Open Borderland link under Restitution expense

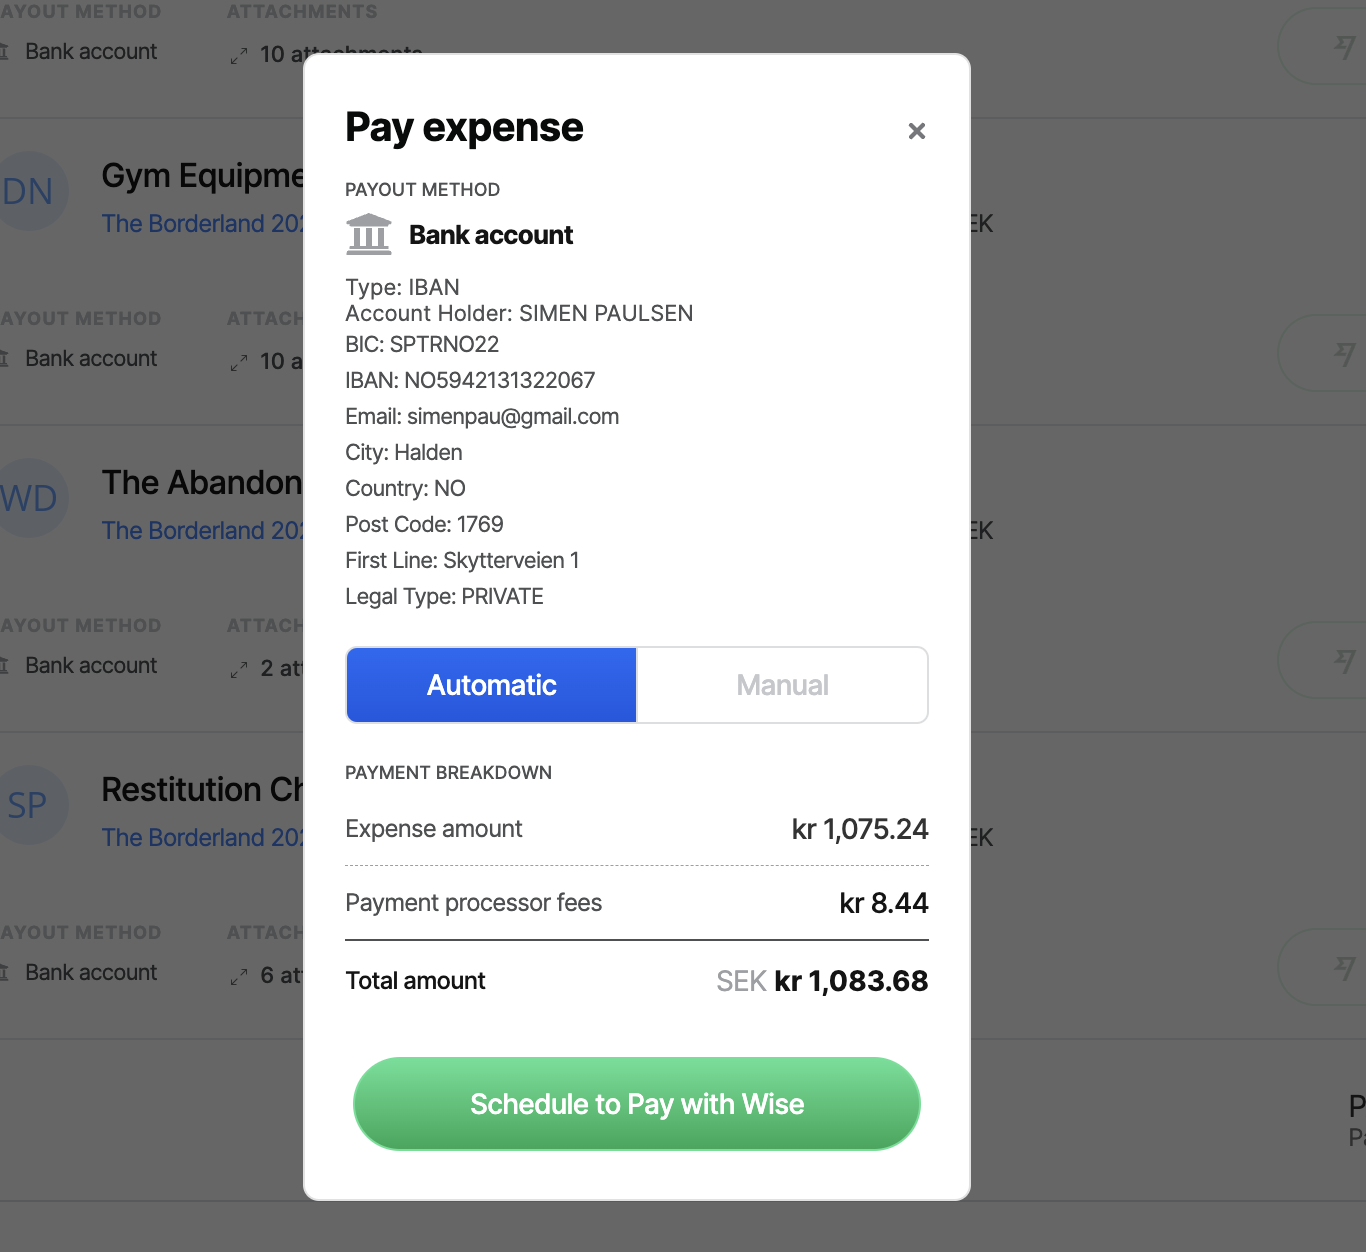click(x=202, y=838)
